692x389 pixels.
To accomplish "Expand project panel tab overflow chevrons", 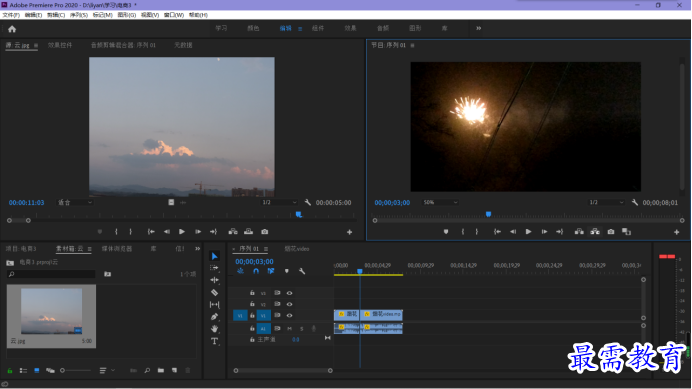I will pyautogui.click(x=197, y=249).
